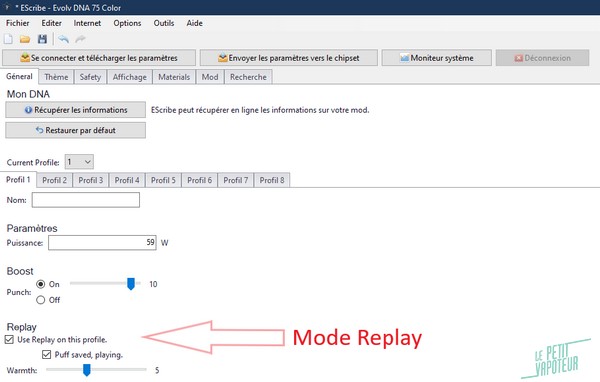Click the Punch slider handle
Image resolution: width=600 pixels, height=382 pixels.
[131, 284]
